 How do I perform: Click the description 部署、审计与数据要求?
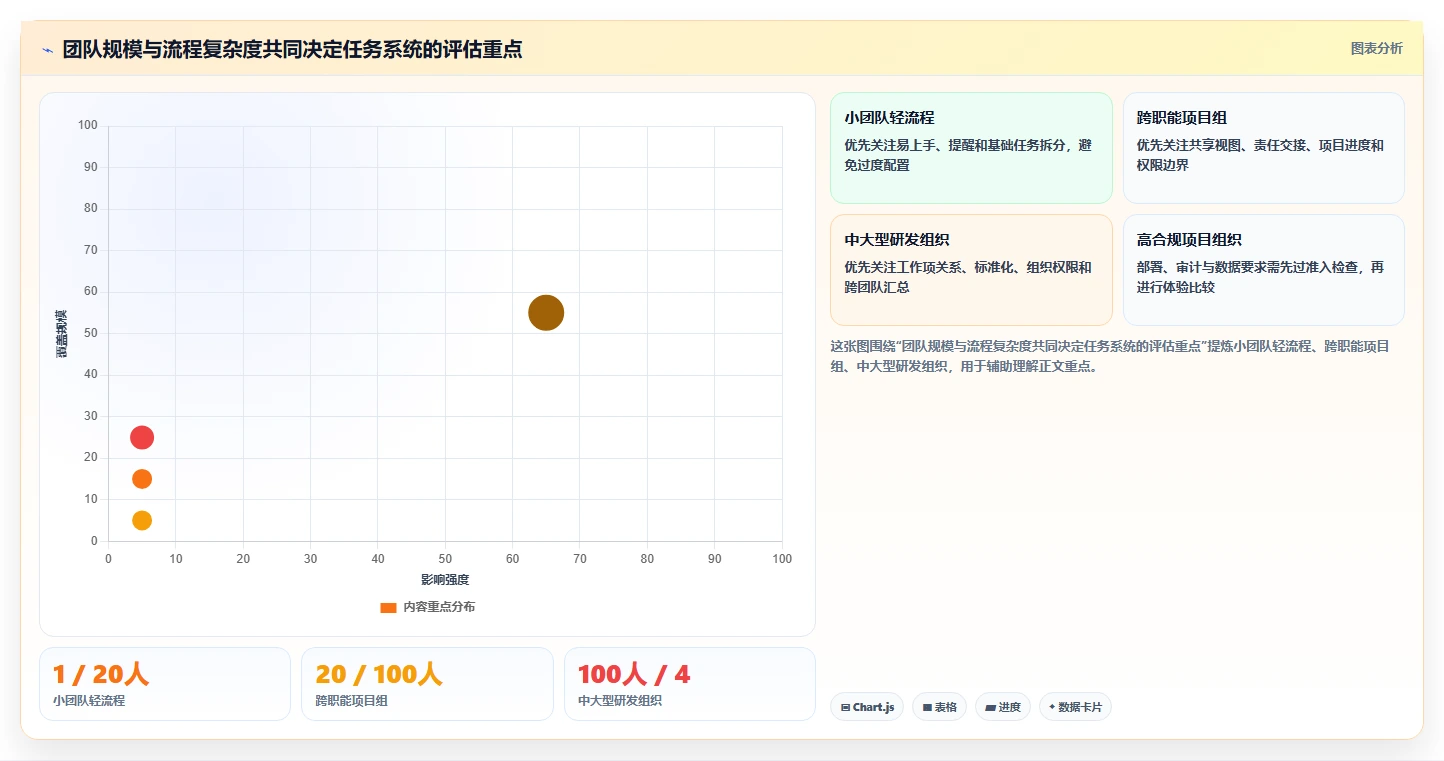click(x=1260, y=277)
